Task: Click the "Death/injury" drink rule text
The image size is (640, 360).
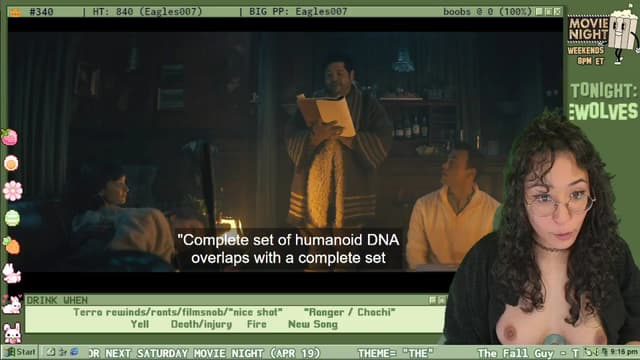Action: click(201, 324)
